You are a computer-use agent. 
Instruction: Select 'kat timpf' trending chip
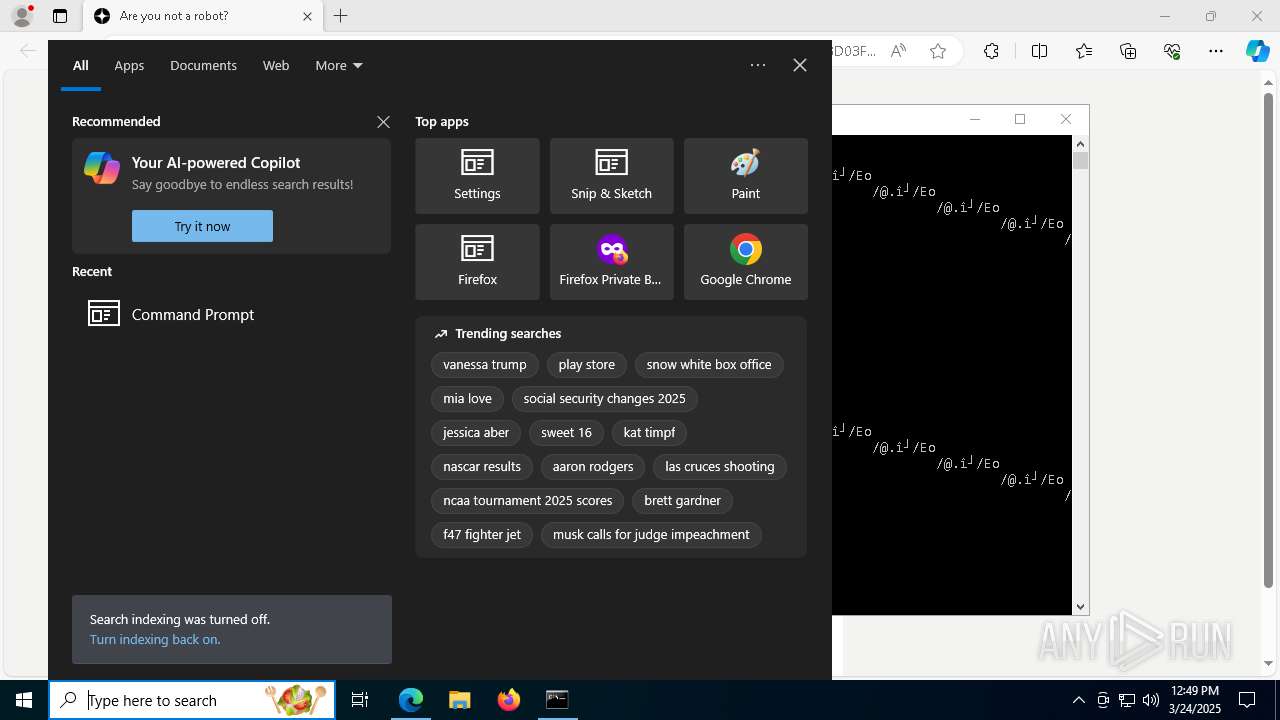[649, 433]
